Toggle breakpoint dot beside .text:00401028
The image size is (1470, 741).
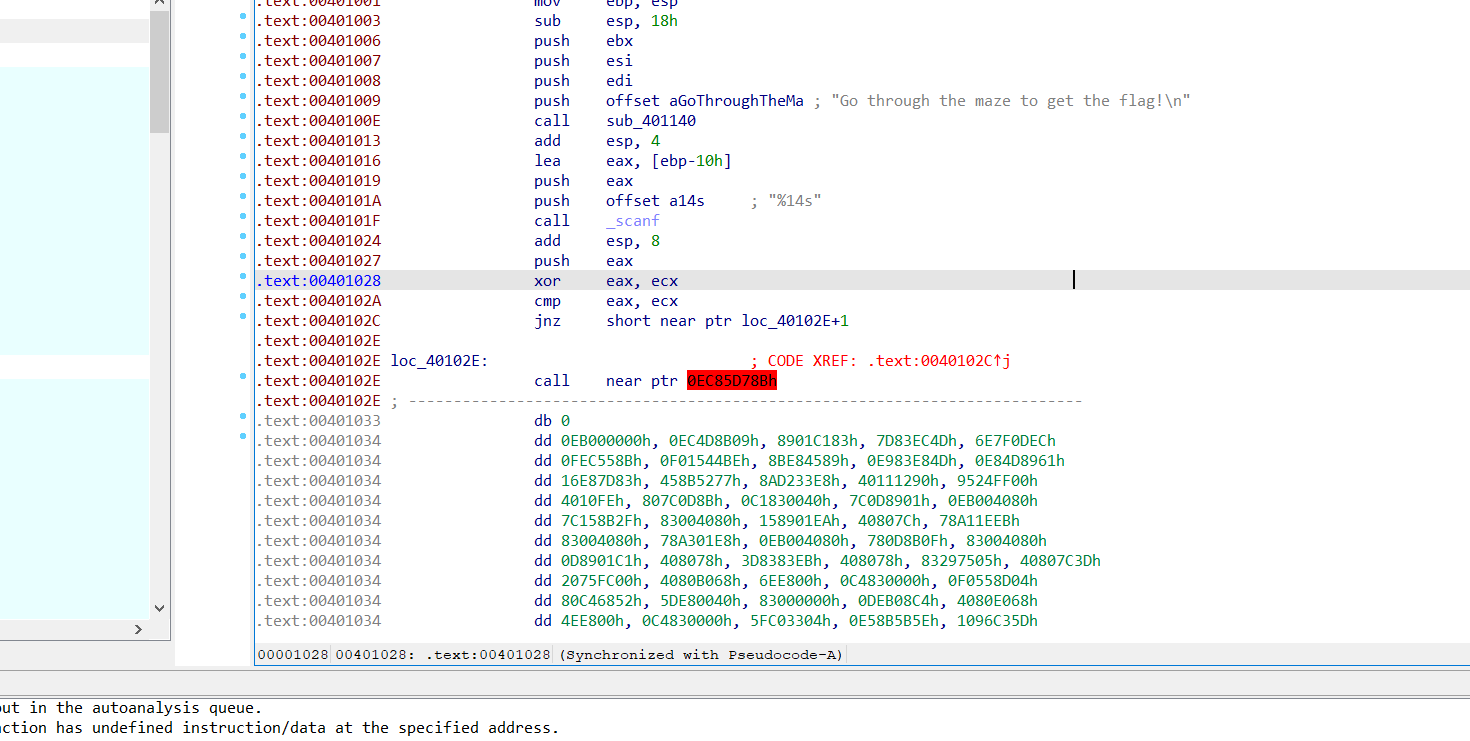click(243, 277)
